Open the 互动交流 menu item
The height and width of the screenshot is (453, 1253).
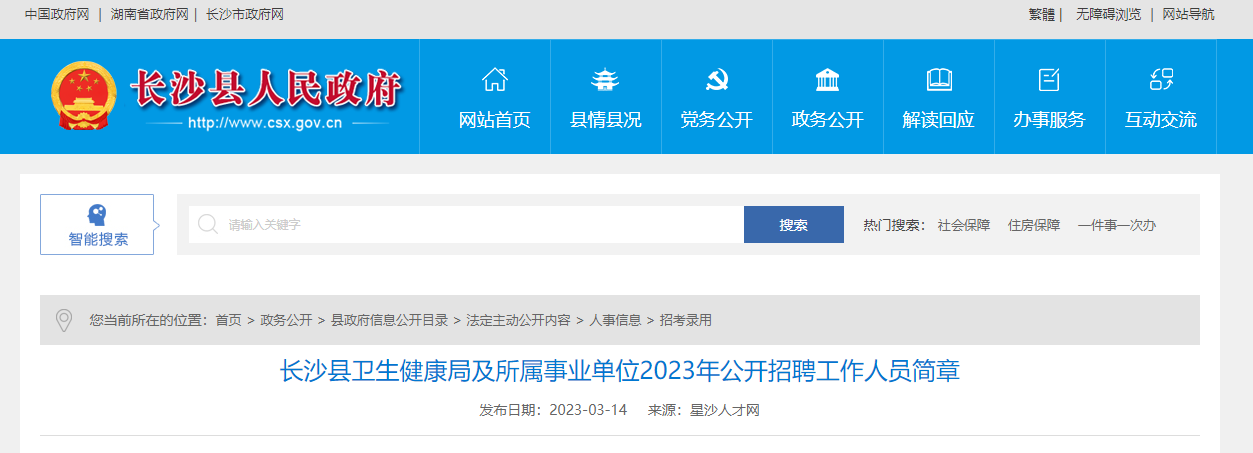(x=1160, y=120)
